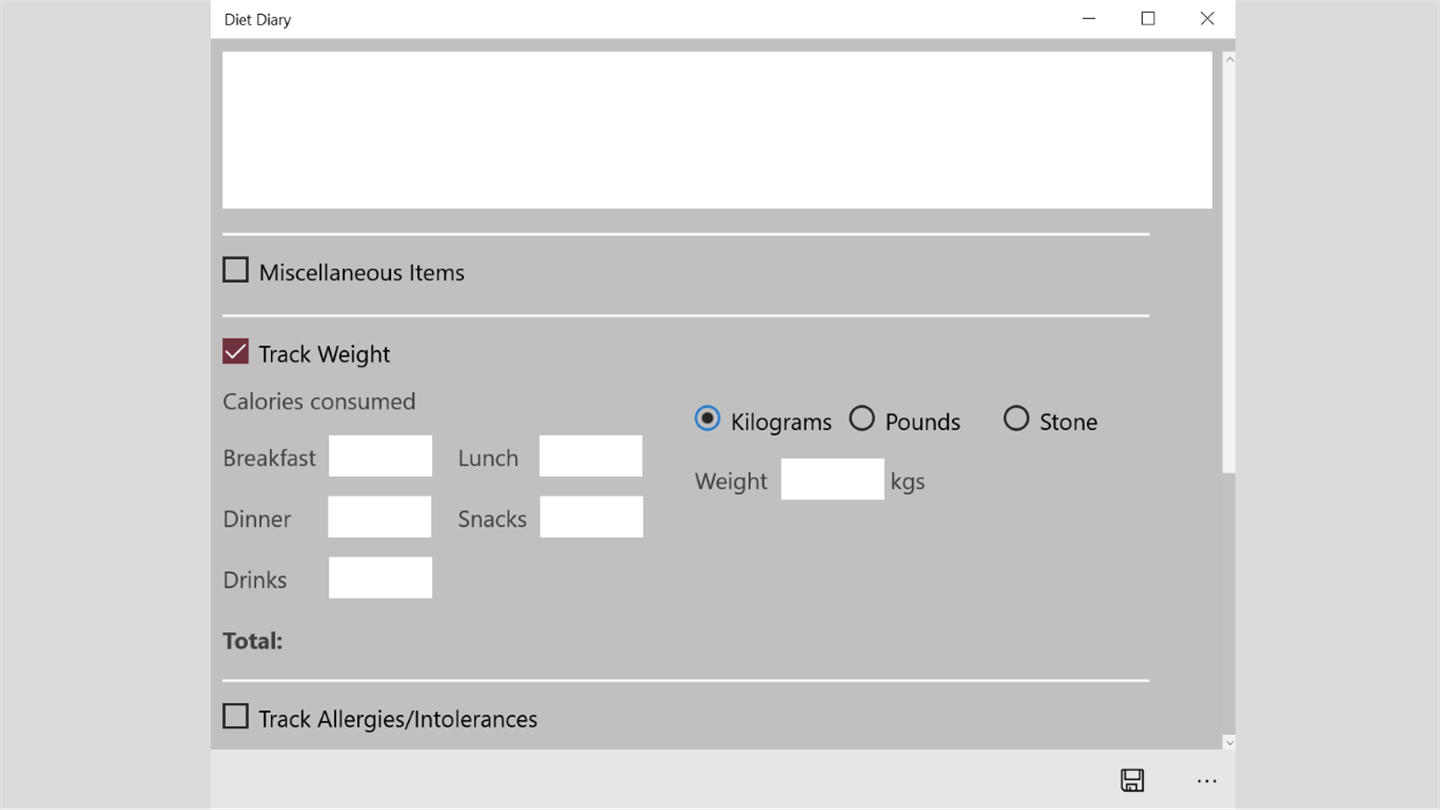Image resolution: width=1440 pixels, height=810 pixels.
Task: Open the more options ellipsis menu
Action: tap(1207, 781)
